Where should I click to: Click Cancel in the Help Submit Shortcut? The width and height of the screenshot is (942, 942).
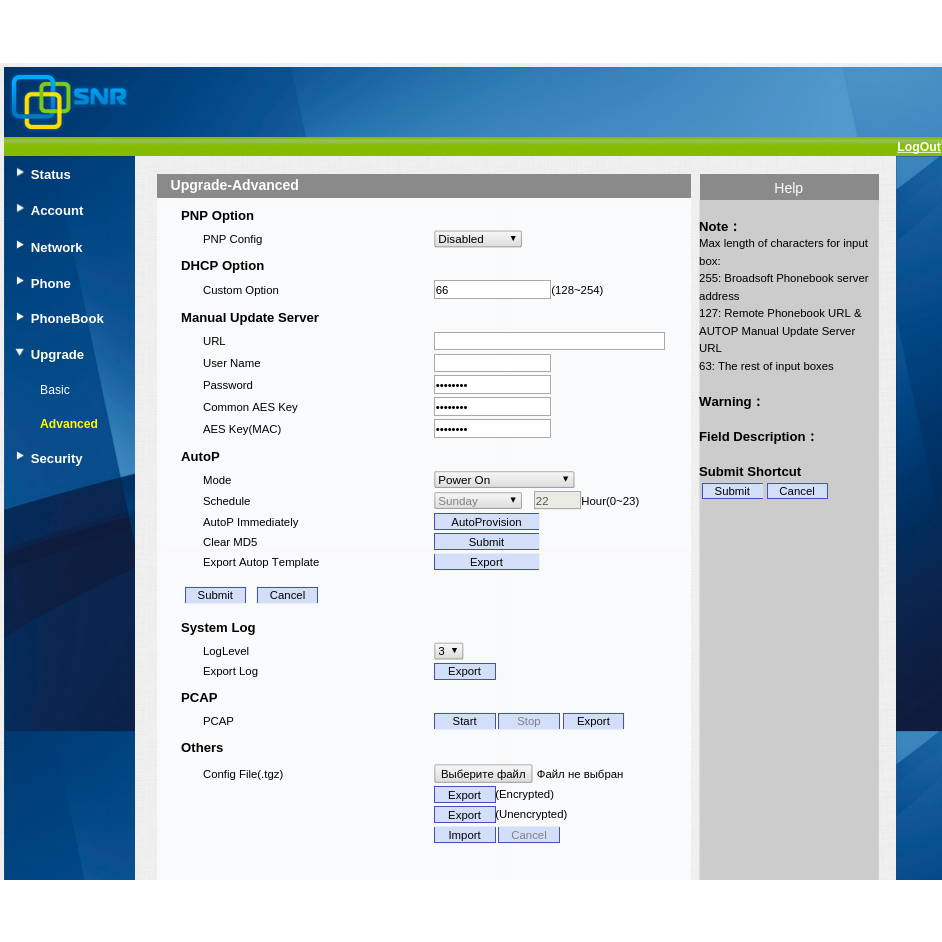pyautogui.click(x=797, y=491)
